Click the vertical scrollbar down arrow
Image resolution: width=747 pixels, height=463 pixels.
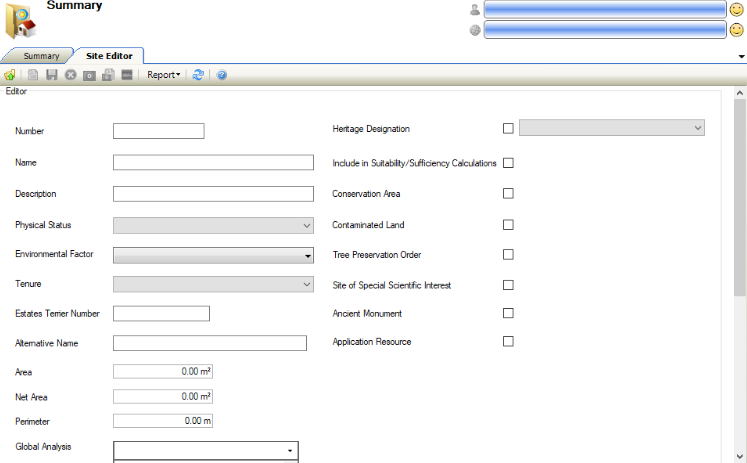(x=740, y=455)
